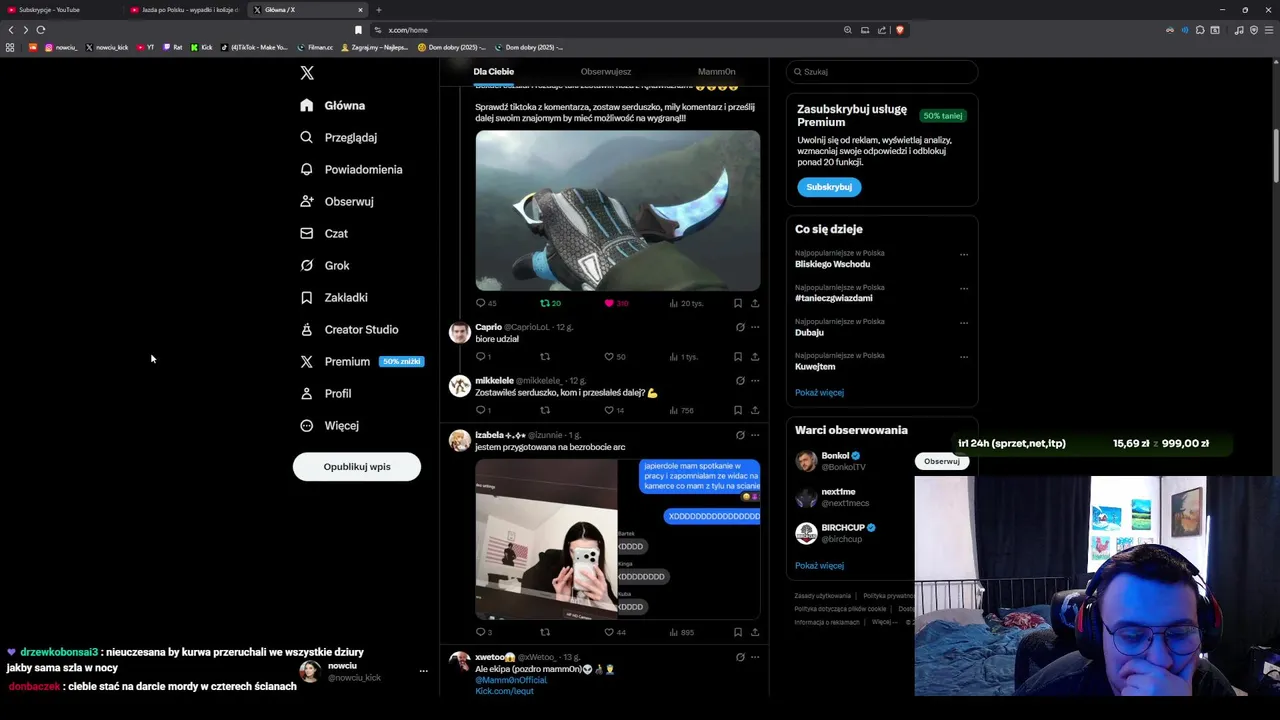Click the Opublikuj wpis button
The image size is (1280, 720).
coord(357,467)
